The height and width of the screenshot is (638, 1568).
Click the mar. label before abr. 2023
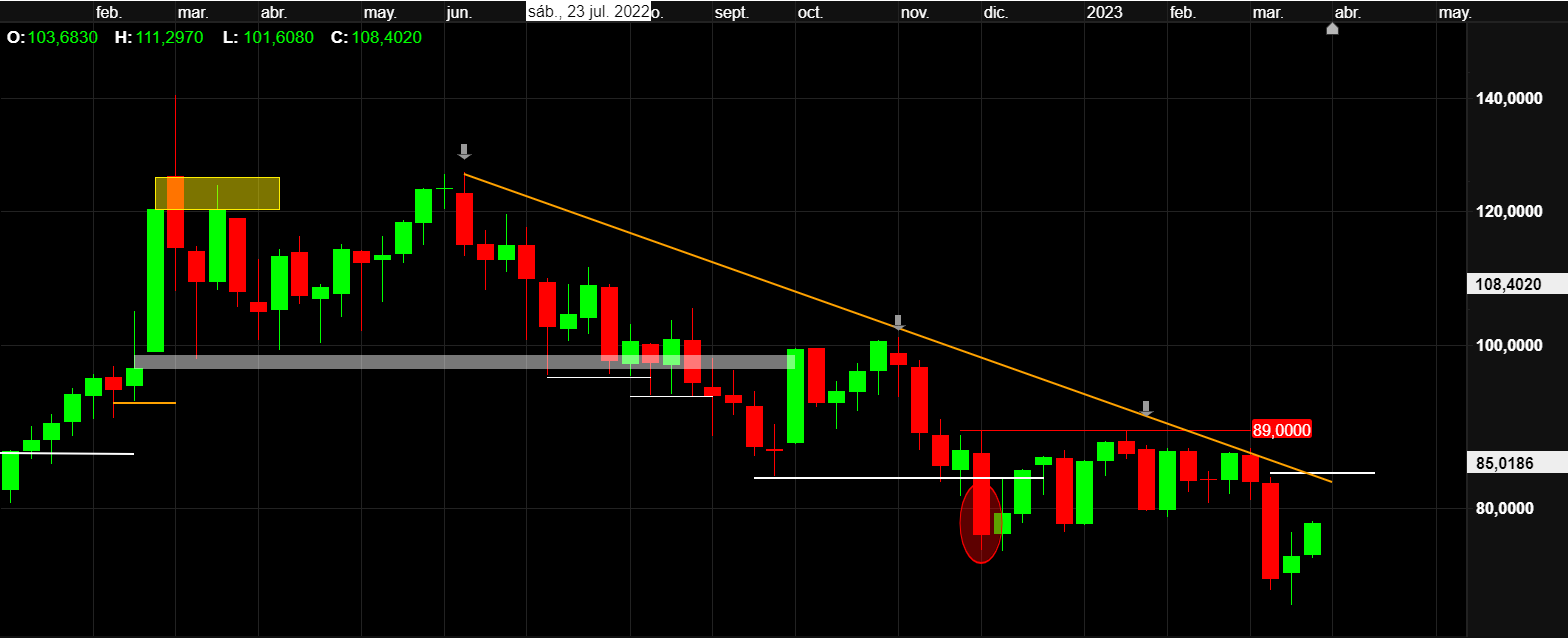(x=1268, y=13)
